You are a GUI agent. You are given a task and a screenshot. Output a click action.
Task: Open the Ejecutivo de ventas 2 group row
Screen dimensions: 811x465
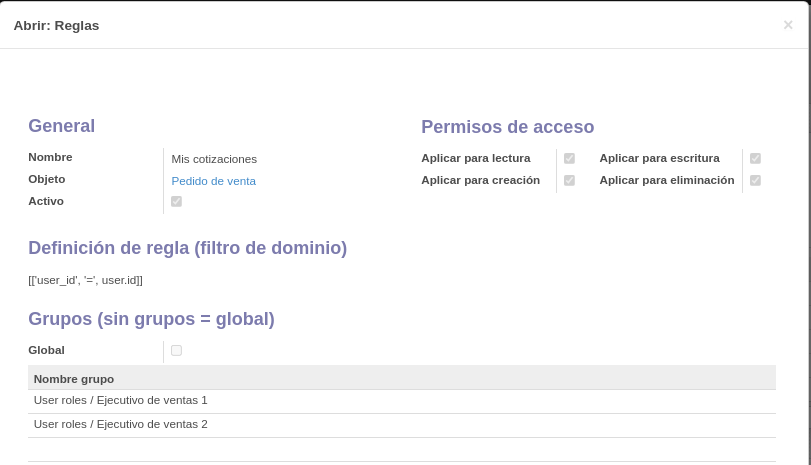402,425
